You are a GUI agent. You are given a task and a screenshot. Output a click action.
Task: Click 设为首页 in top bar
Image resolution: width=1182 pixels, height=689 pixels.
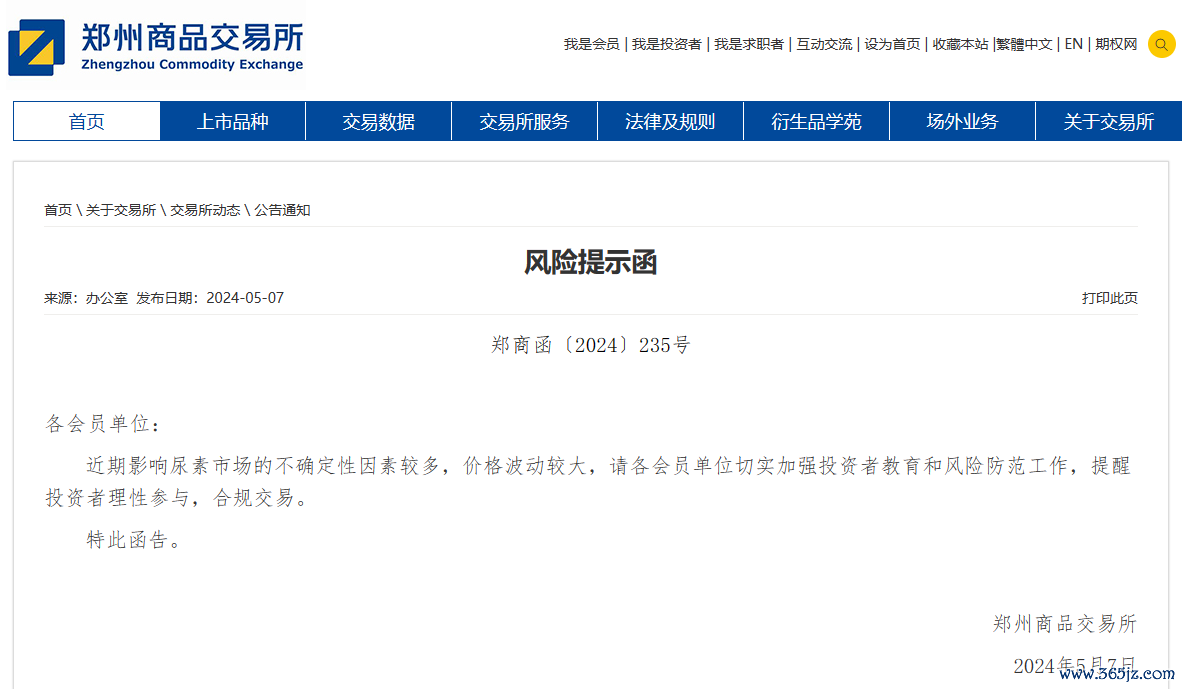tap(892, 44)
